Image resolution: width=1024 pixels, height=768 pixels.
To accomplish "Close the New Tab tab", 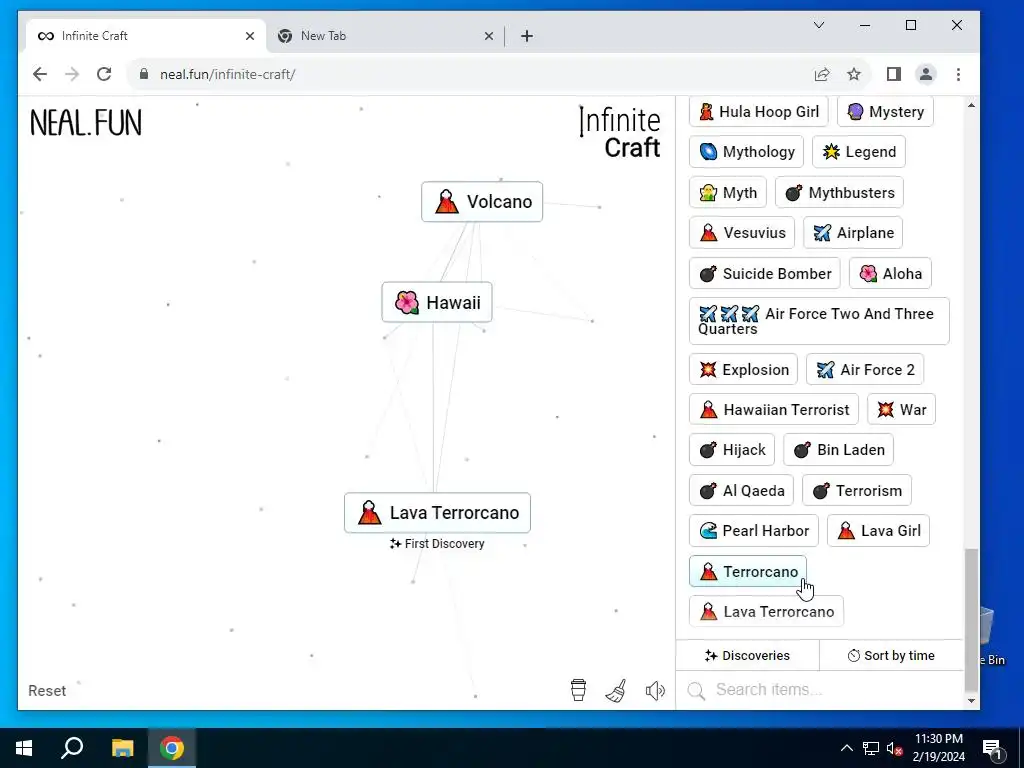I will pos(488,36).
